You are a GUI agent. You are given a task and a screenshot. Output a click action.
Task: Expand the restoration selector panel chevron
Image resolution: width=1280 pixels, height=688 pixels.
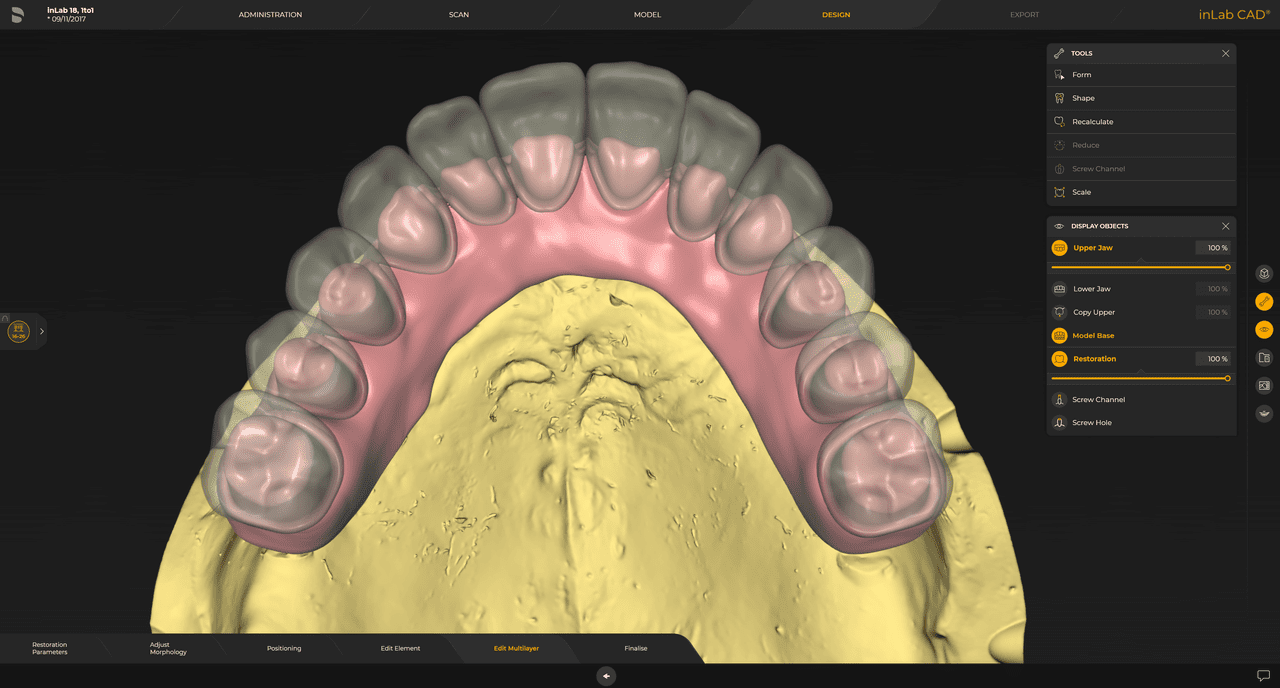point(41,331)
